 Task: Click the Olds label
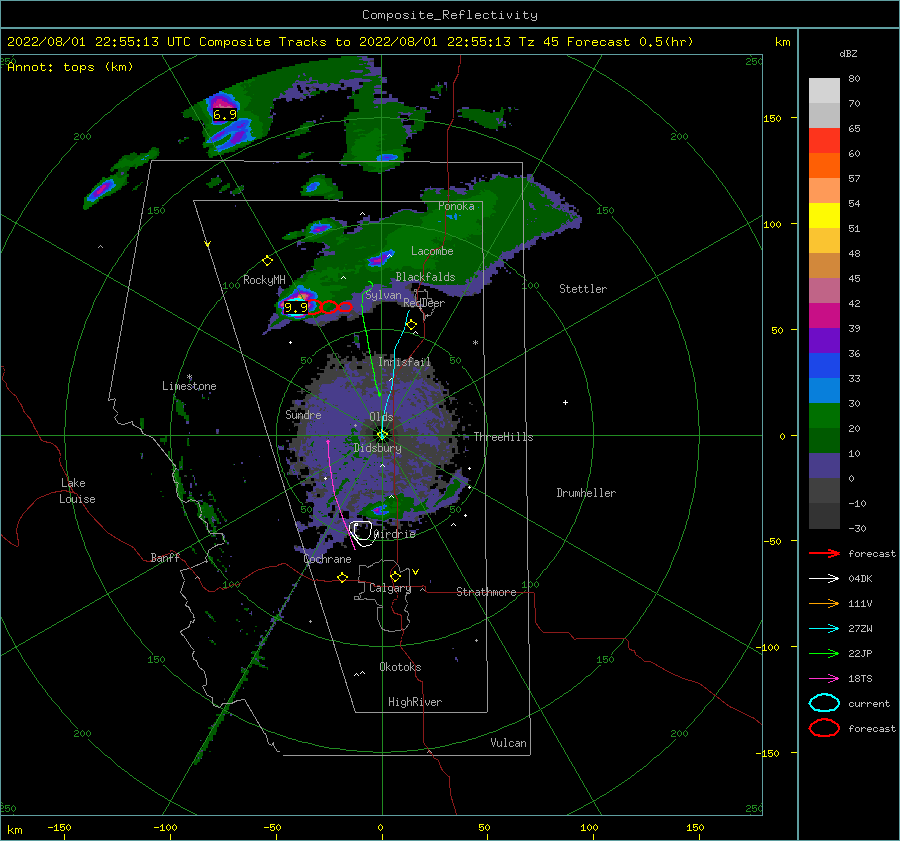(x=381, y=417)
